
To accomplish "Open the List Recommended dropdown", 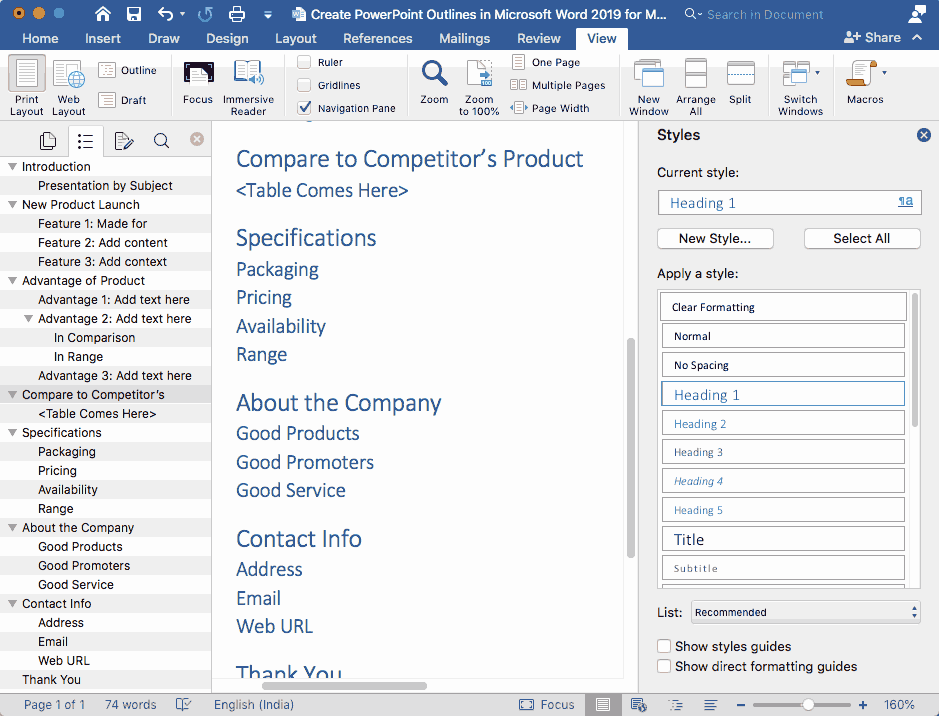I will click(805, 612).
